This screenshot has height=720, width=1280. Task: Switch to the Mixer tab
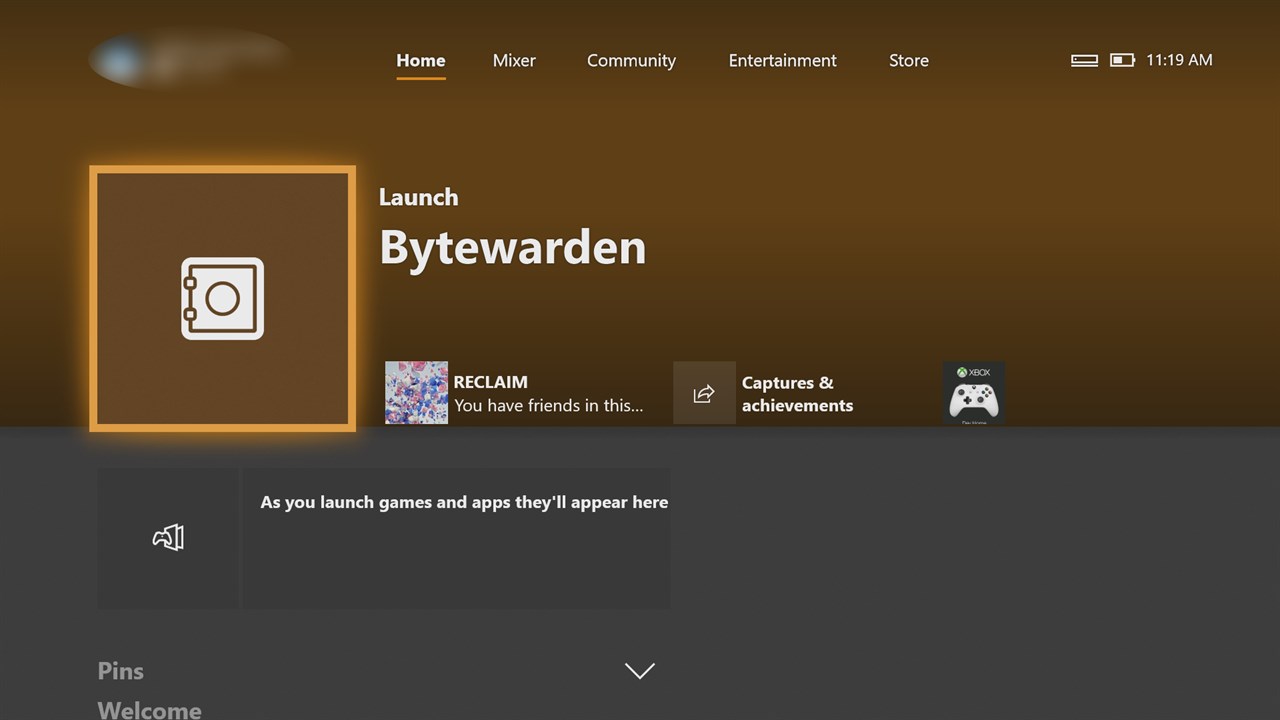click(x=514, y=60)
